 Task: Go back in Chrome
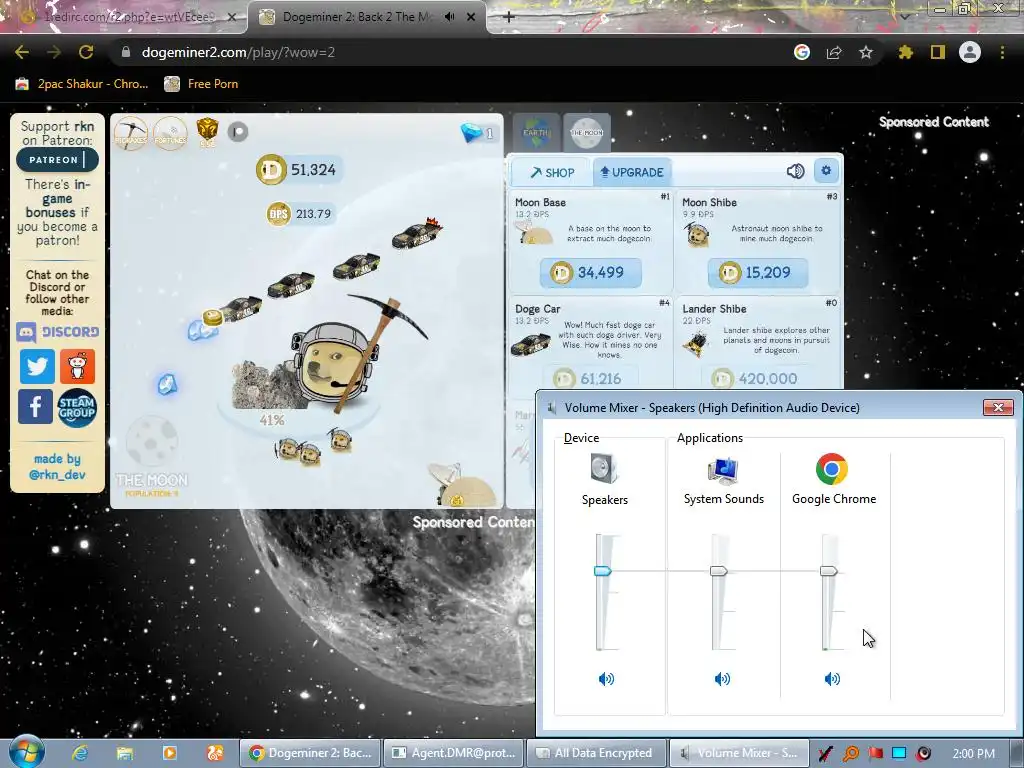point(22,52)
